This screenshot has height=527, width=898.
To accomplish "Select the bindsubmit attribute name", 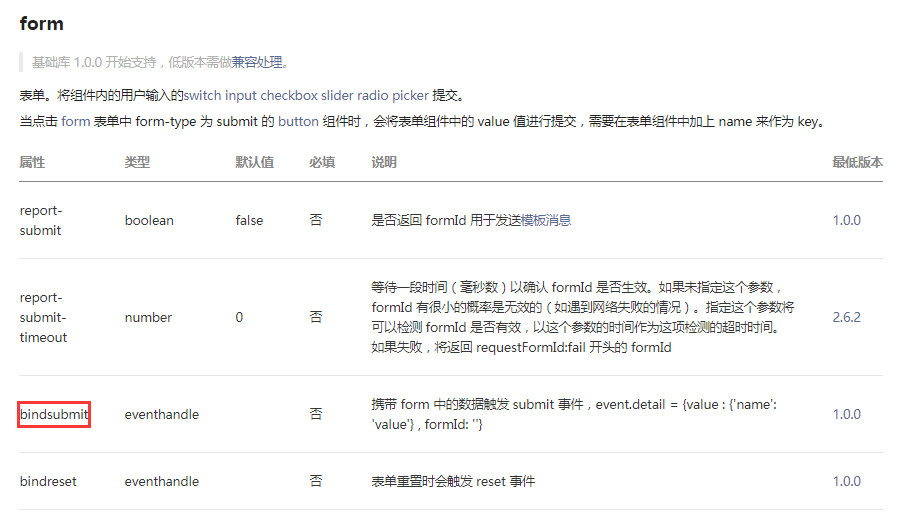I will (54, 414).
